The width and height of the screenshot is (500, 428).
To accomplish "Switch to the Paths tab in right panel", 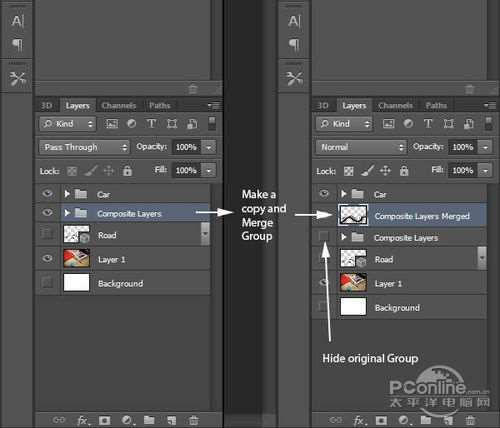I will [436, 106].
